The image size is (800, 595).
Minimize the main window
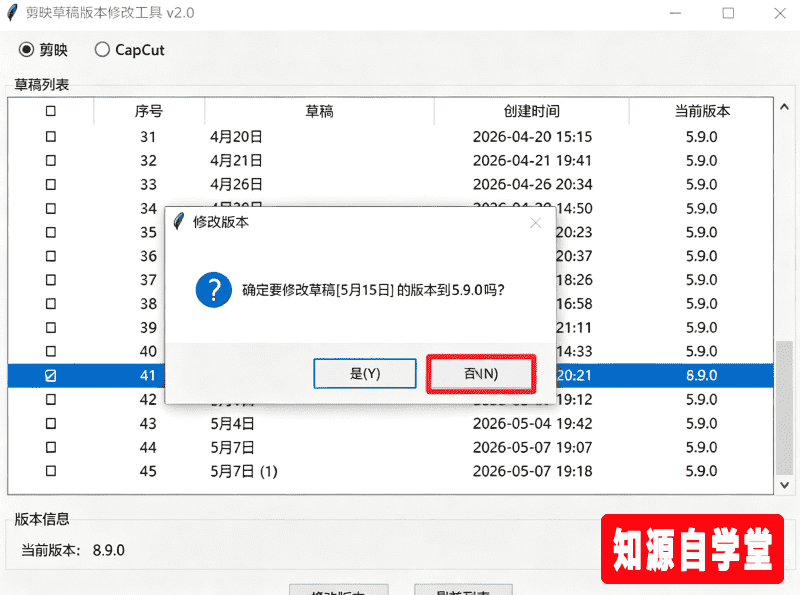[676, 13]
